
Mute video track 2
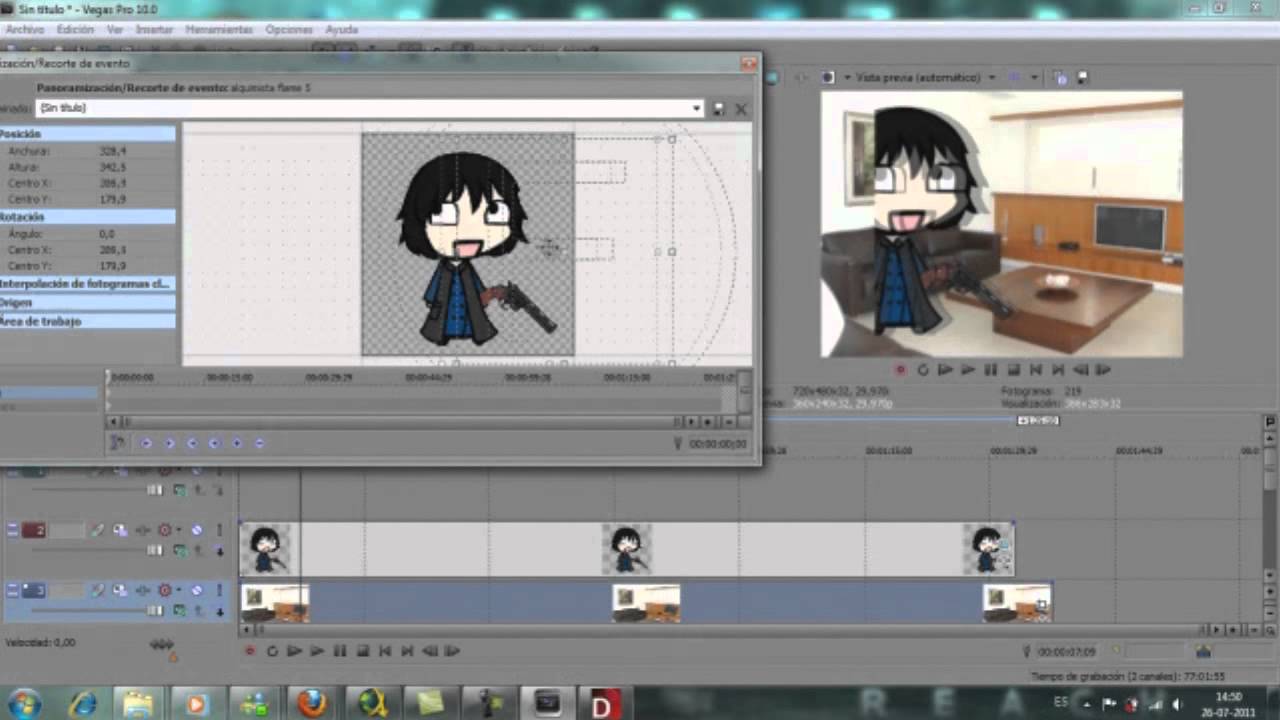point(196,531)
